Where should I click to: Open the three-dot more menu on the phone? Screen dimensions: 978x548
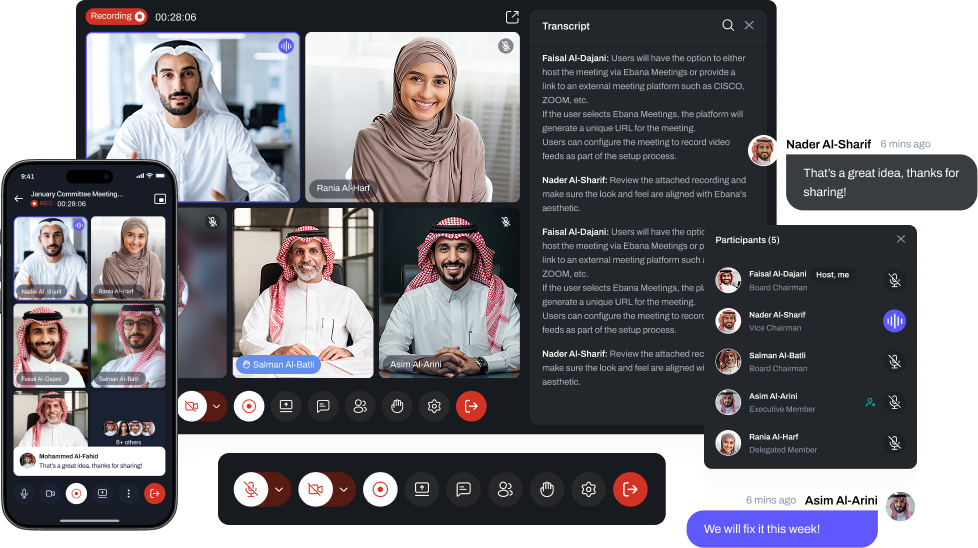pyautogui.click(x=128, y=494)
